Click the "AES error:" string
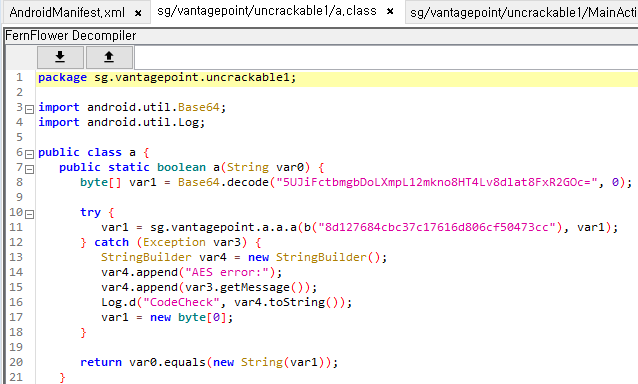 pyautogui.click(x=228, y=272)
